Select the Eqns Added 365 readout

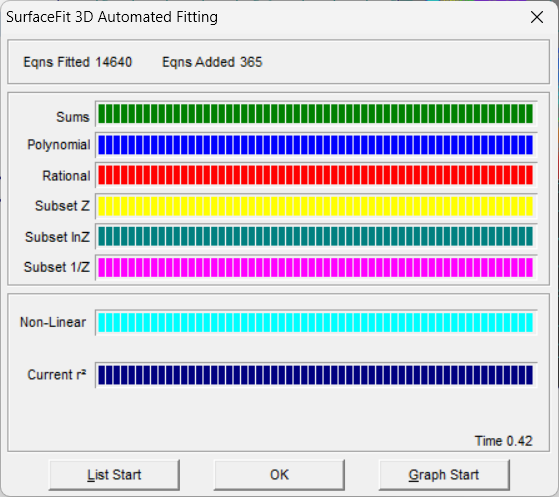point(212,62)
